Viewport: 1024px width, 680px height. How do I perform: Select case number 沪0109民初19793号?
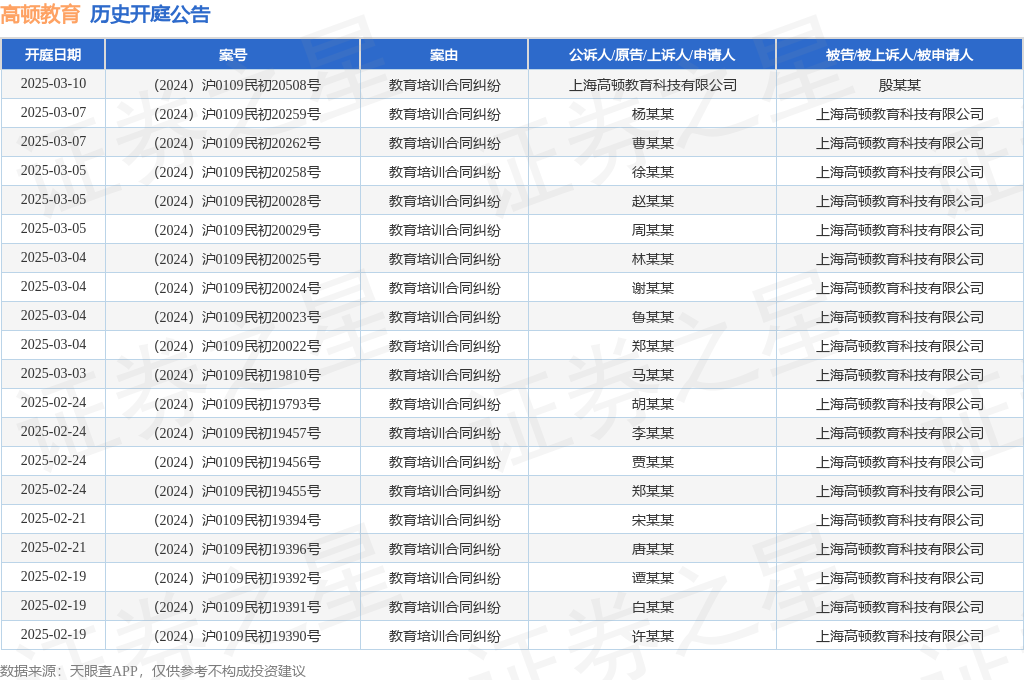click(261, 404)
